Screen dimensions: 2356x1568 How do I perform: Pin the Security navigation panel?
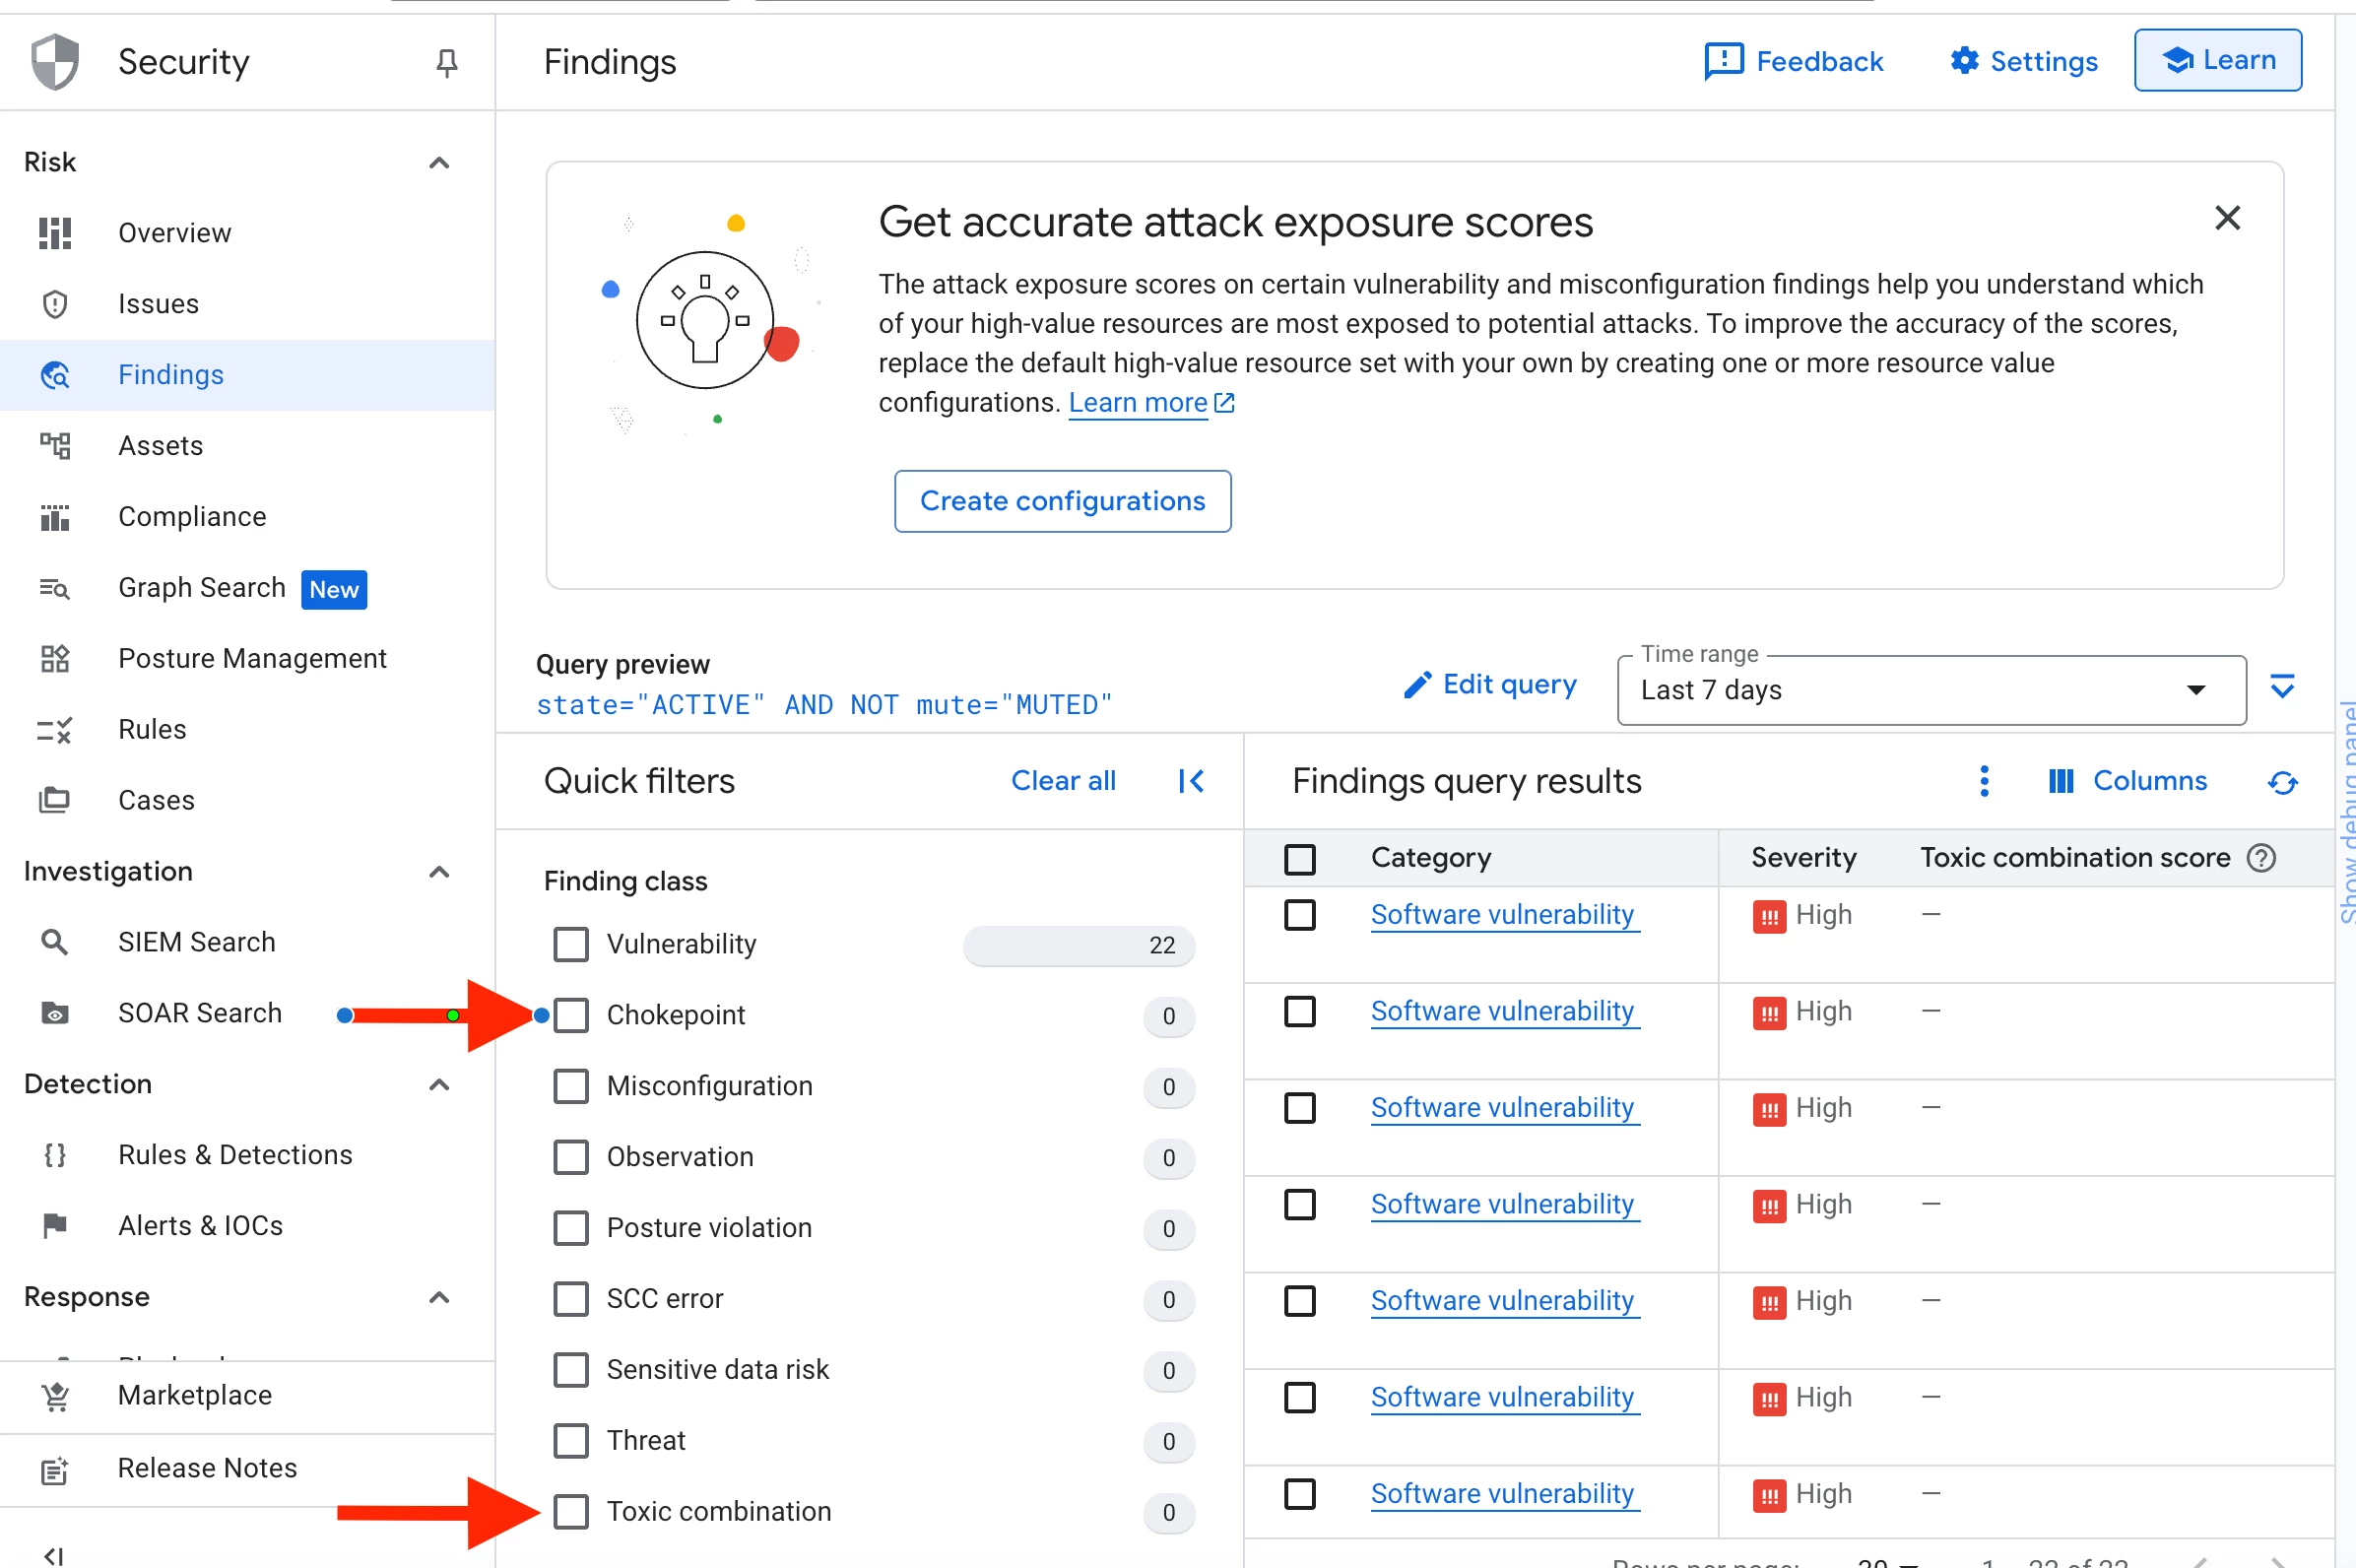click(446, 63)
